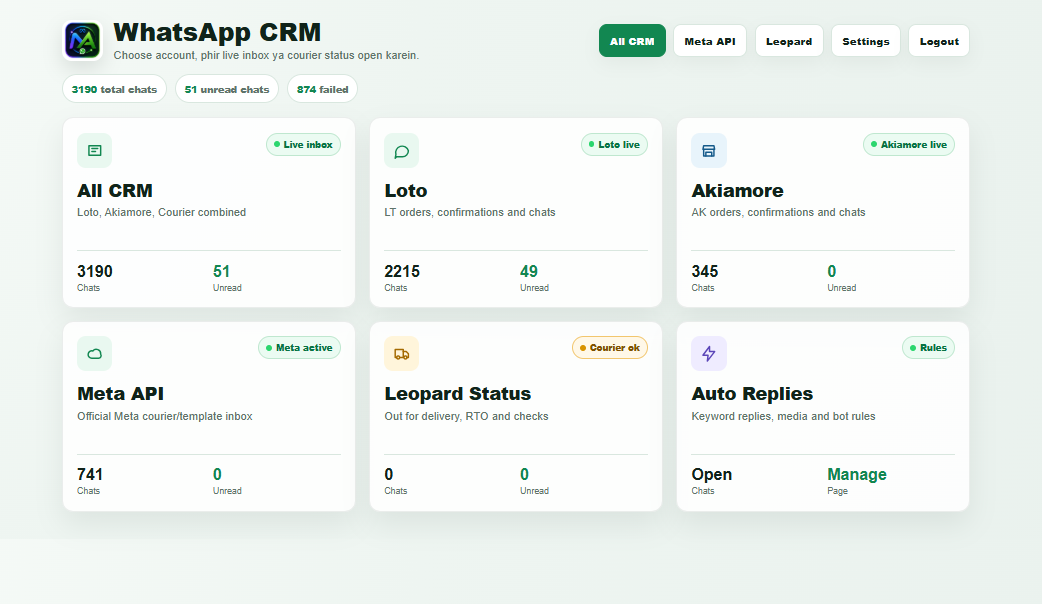Click the Meta active status badge
Viewport: 1042px width, 604px height.
click(x=299, y=348)
